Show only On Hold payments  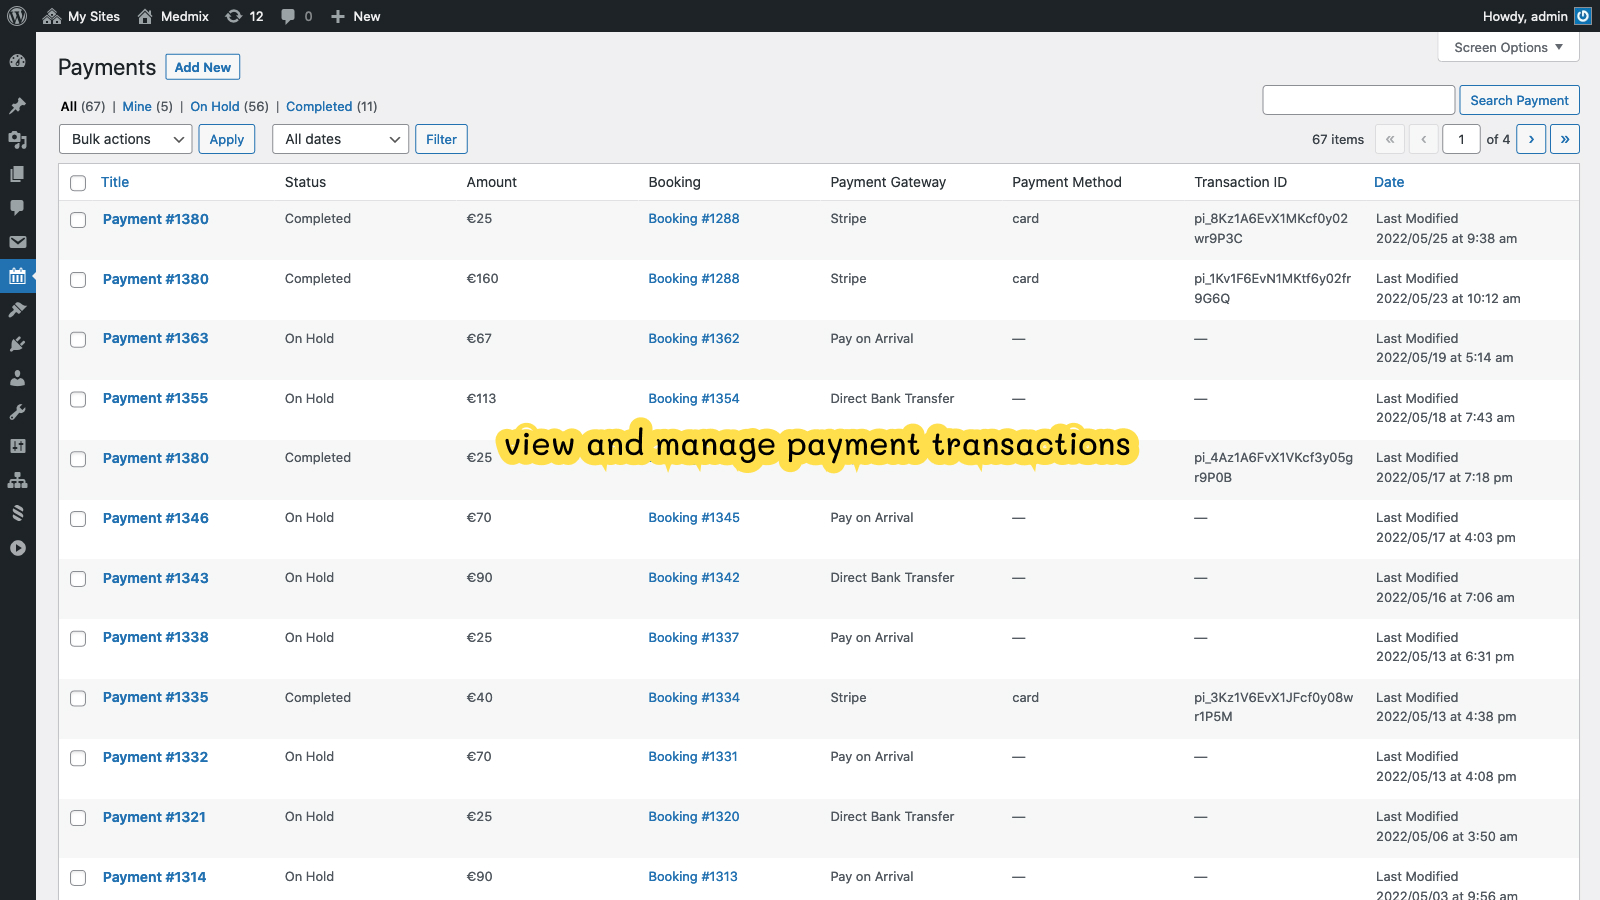[x=215, y=107]
